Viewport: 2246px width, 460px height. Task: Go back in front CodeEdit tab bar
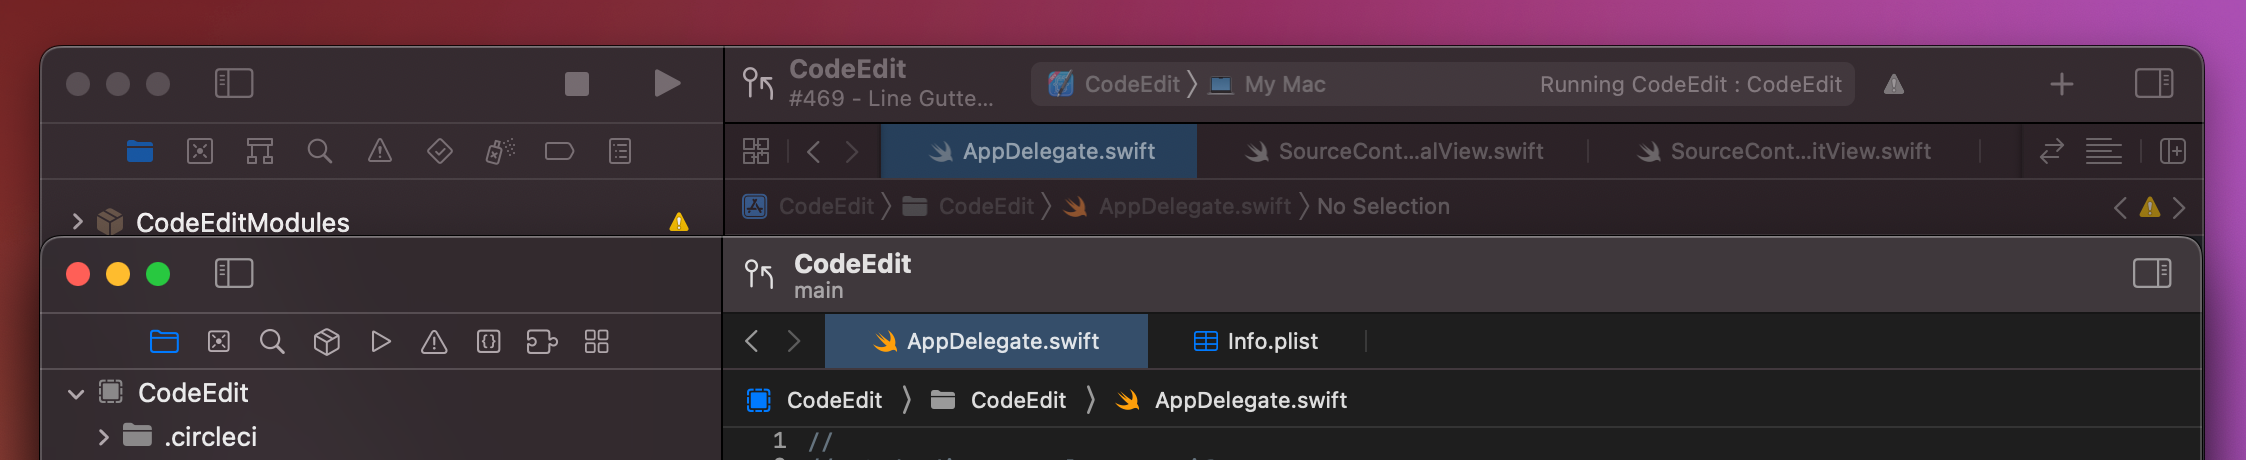pos(752,341)
